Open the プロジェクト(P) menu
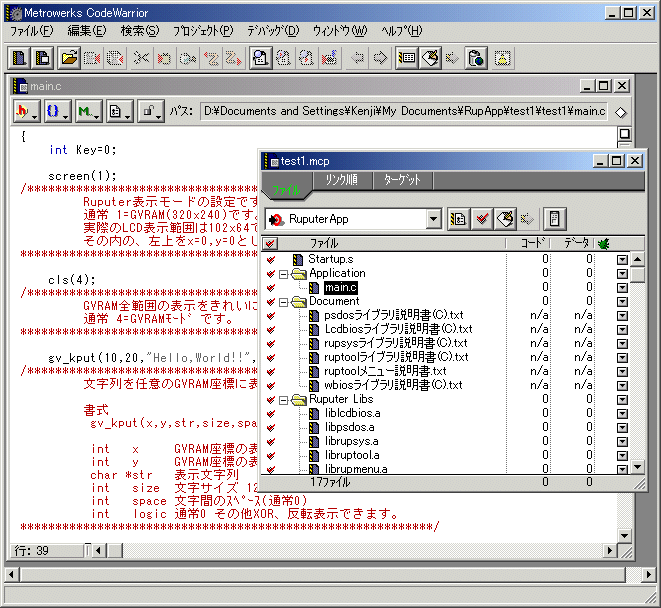This screenshot has height=608, width=661. pyautogui.click(x=202, y=30)
